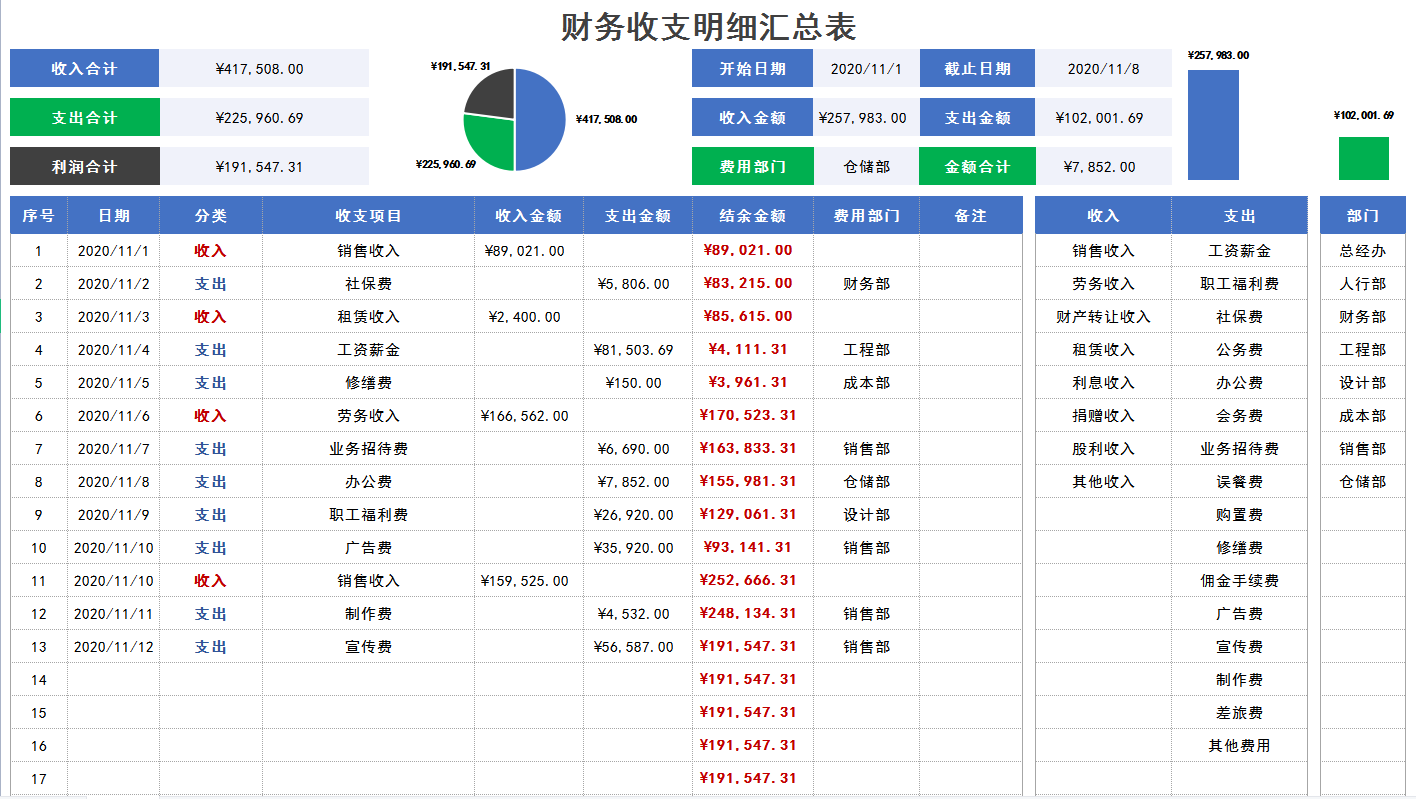Click the 收支项目 column header
1416x799 pixels.
(368, 215)
